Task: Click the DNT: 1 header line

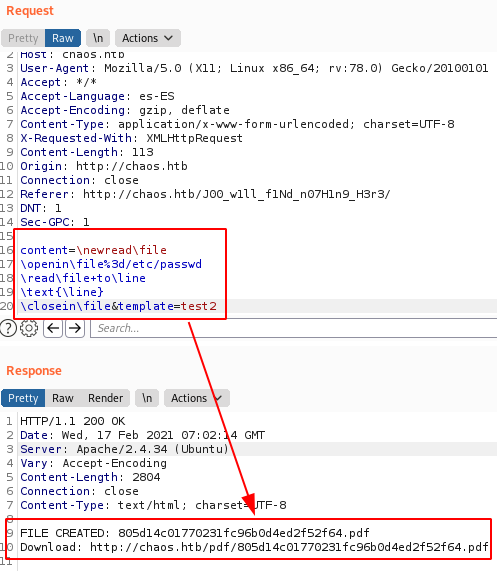Action: point(40,208)
